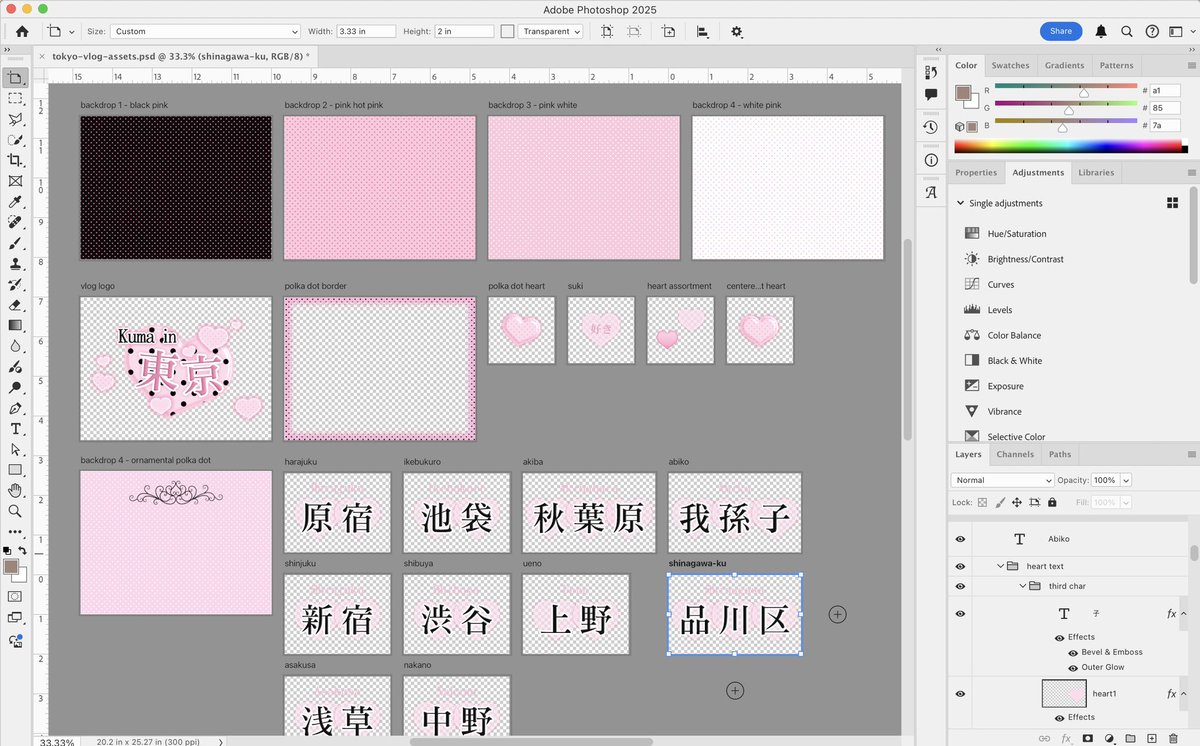This screenshot has width=1200, height=746.
Task: Switch to the Properties tab
Action: pos(976,172)
